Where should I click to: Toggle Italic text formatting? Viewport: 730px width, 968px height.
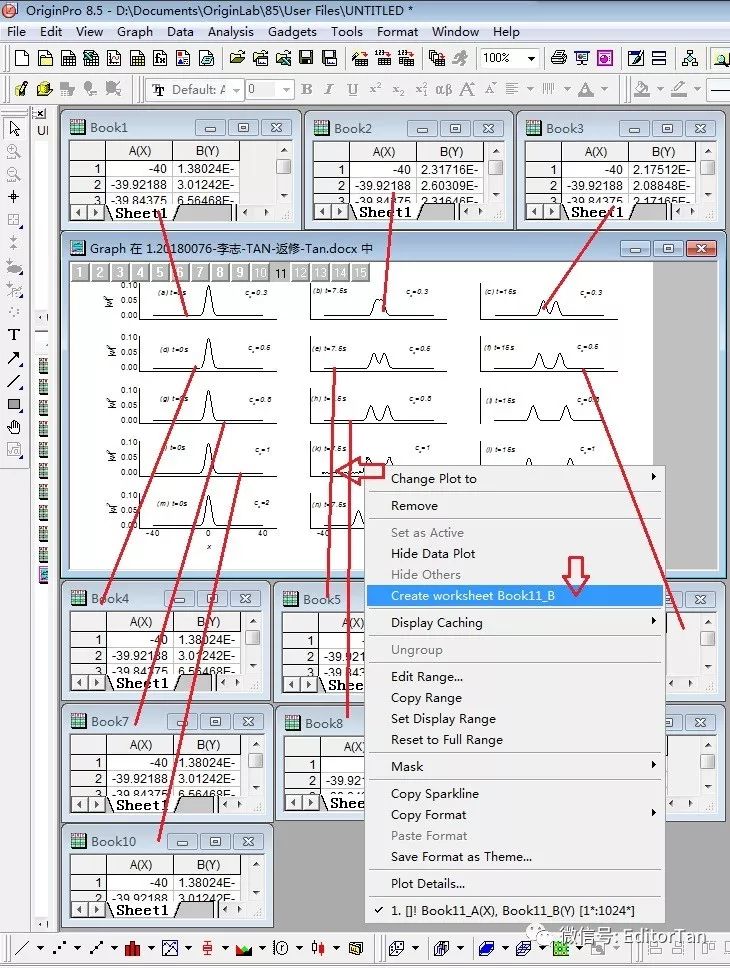pyautogui.click(x=329, y=90)
